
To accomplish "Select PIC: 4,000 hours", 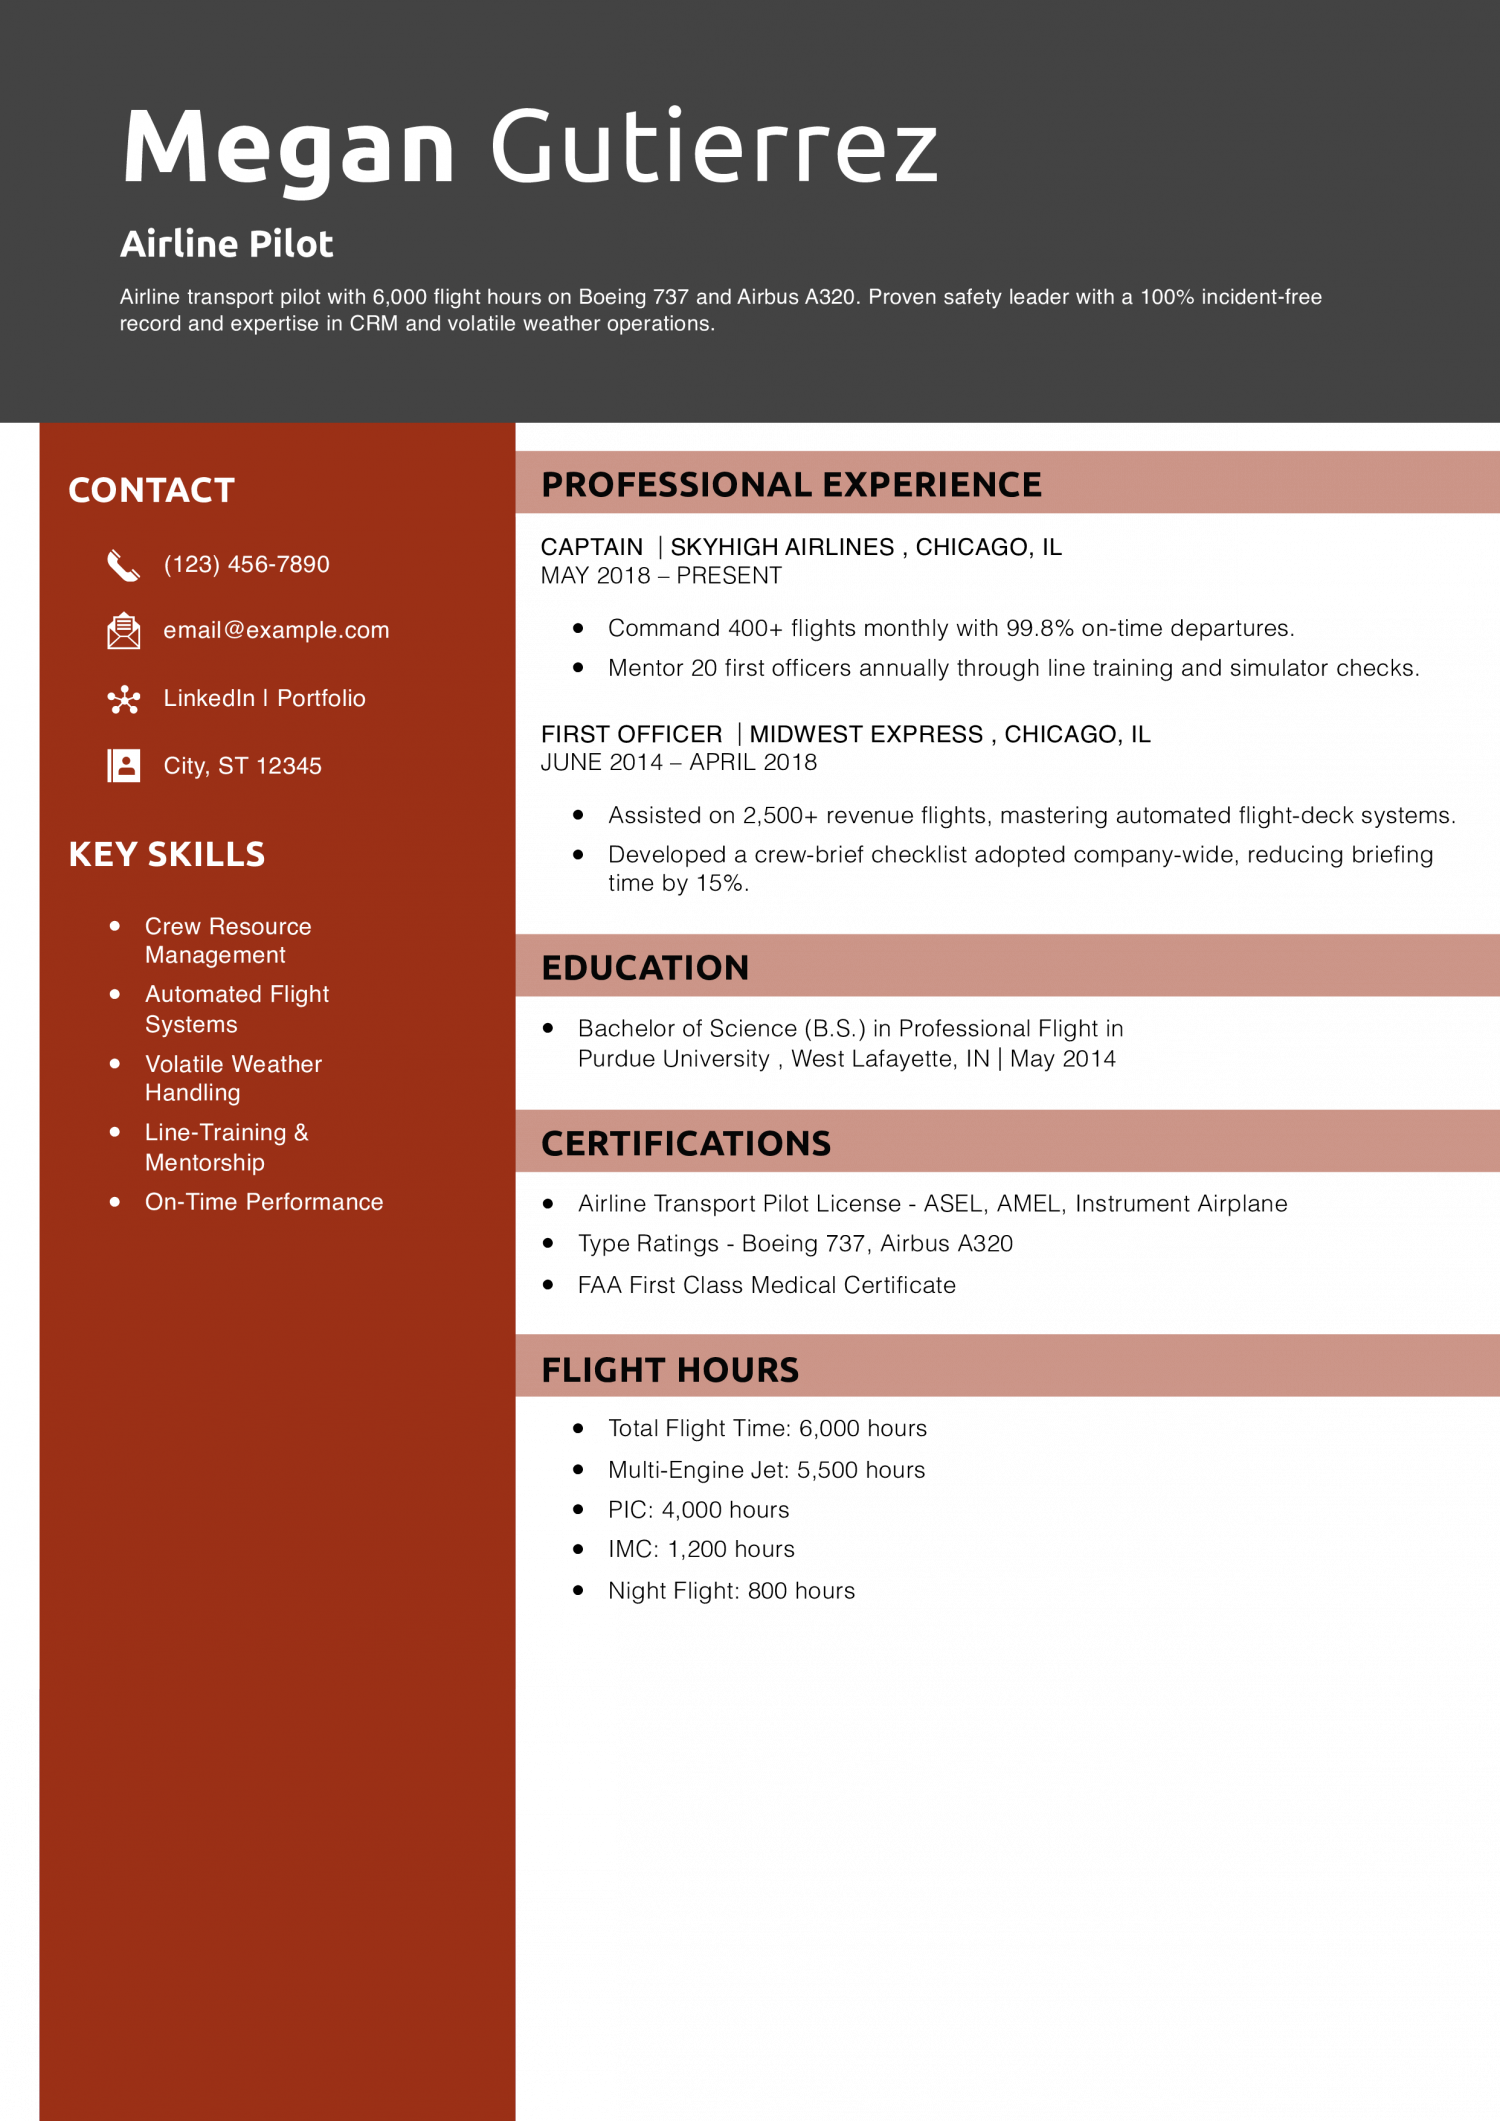I will tap(699, 1510).
